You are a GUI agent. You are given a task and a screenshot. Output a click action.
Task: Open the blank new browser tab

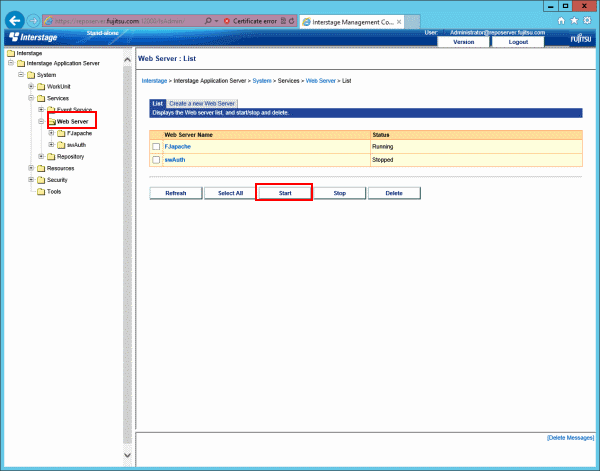coord(412,22)
